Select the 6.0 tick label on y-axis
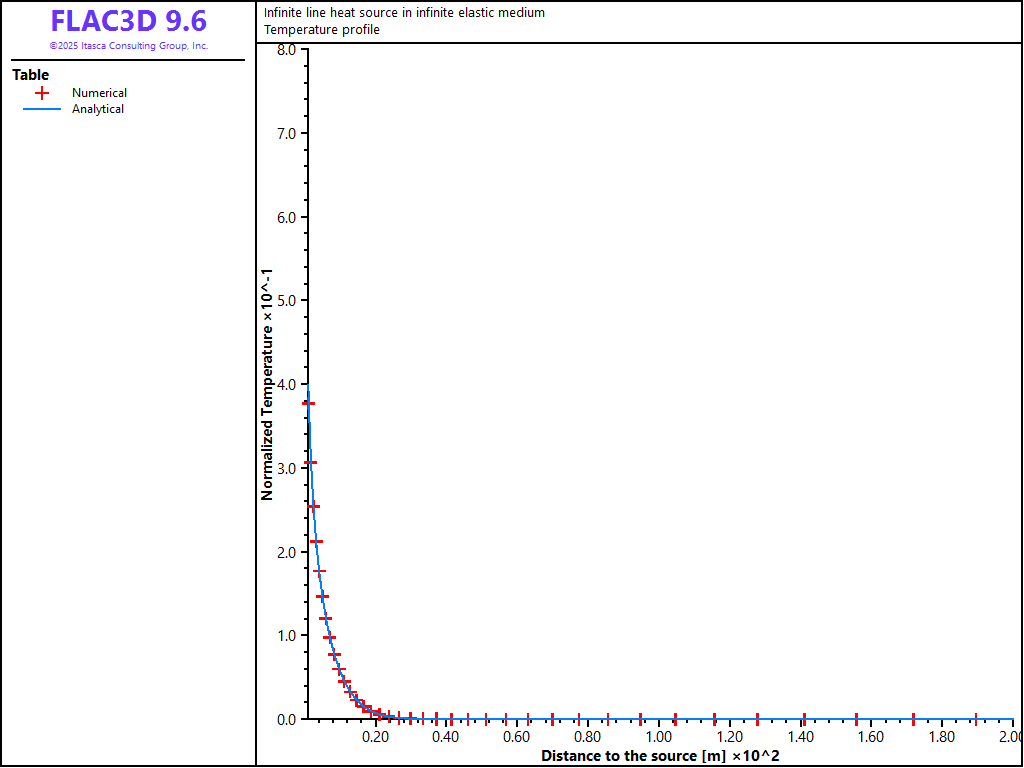Screen dimensions: 1024x768 pyautogui.click(x=285, y=218)
